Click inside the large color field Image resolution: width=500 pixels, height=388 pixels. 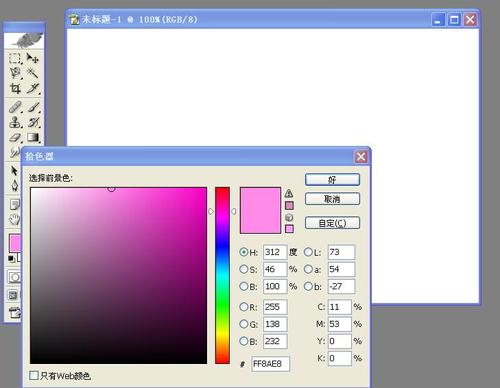[118, 275]
